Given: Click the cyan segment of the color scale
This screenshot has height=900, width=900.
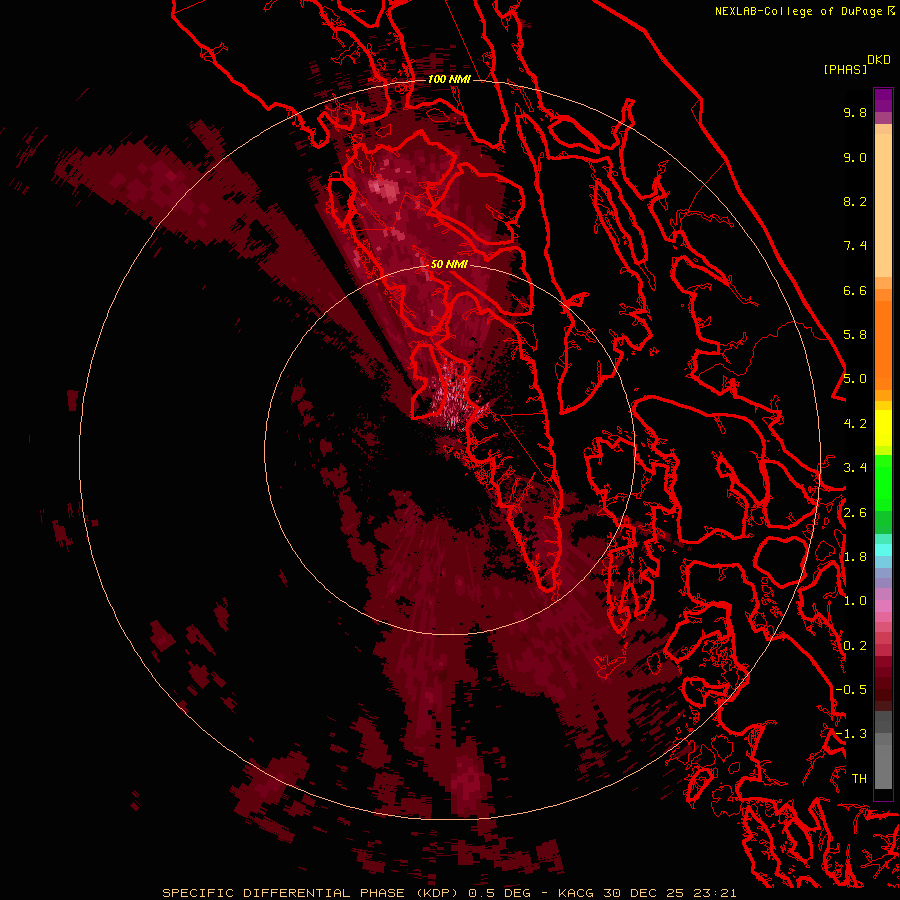Looking at the screenshot, I should click(x=883, y=549).
